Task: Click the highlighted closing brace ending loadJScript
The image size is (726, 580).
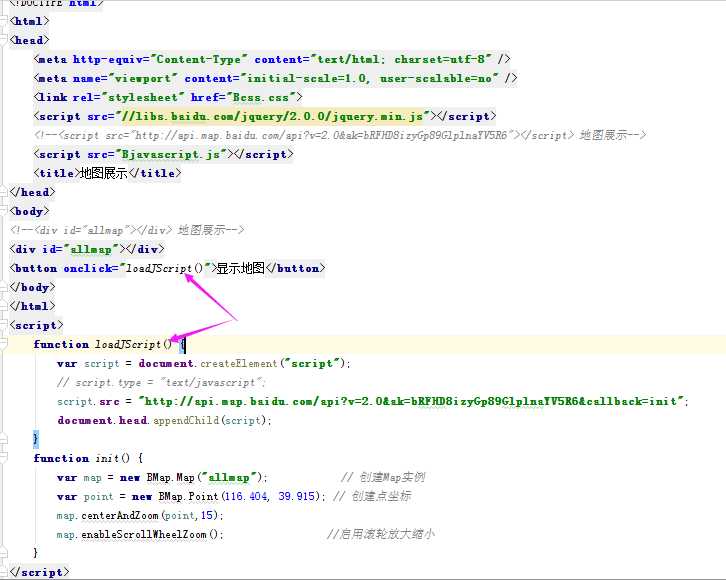Action: coord(36,438)
